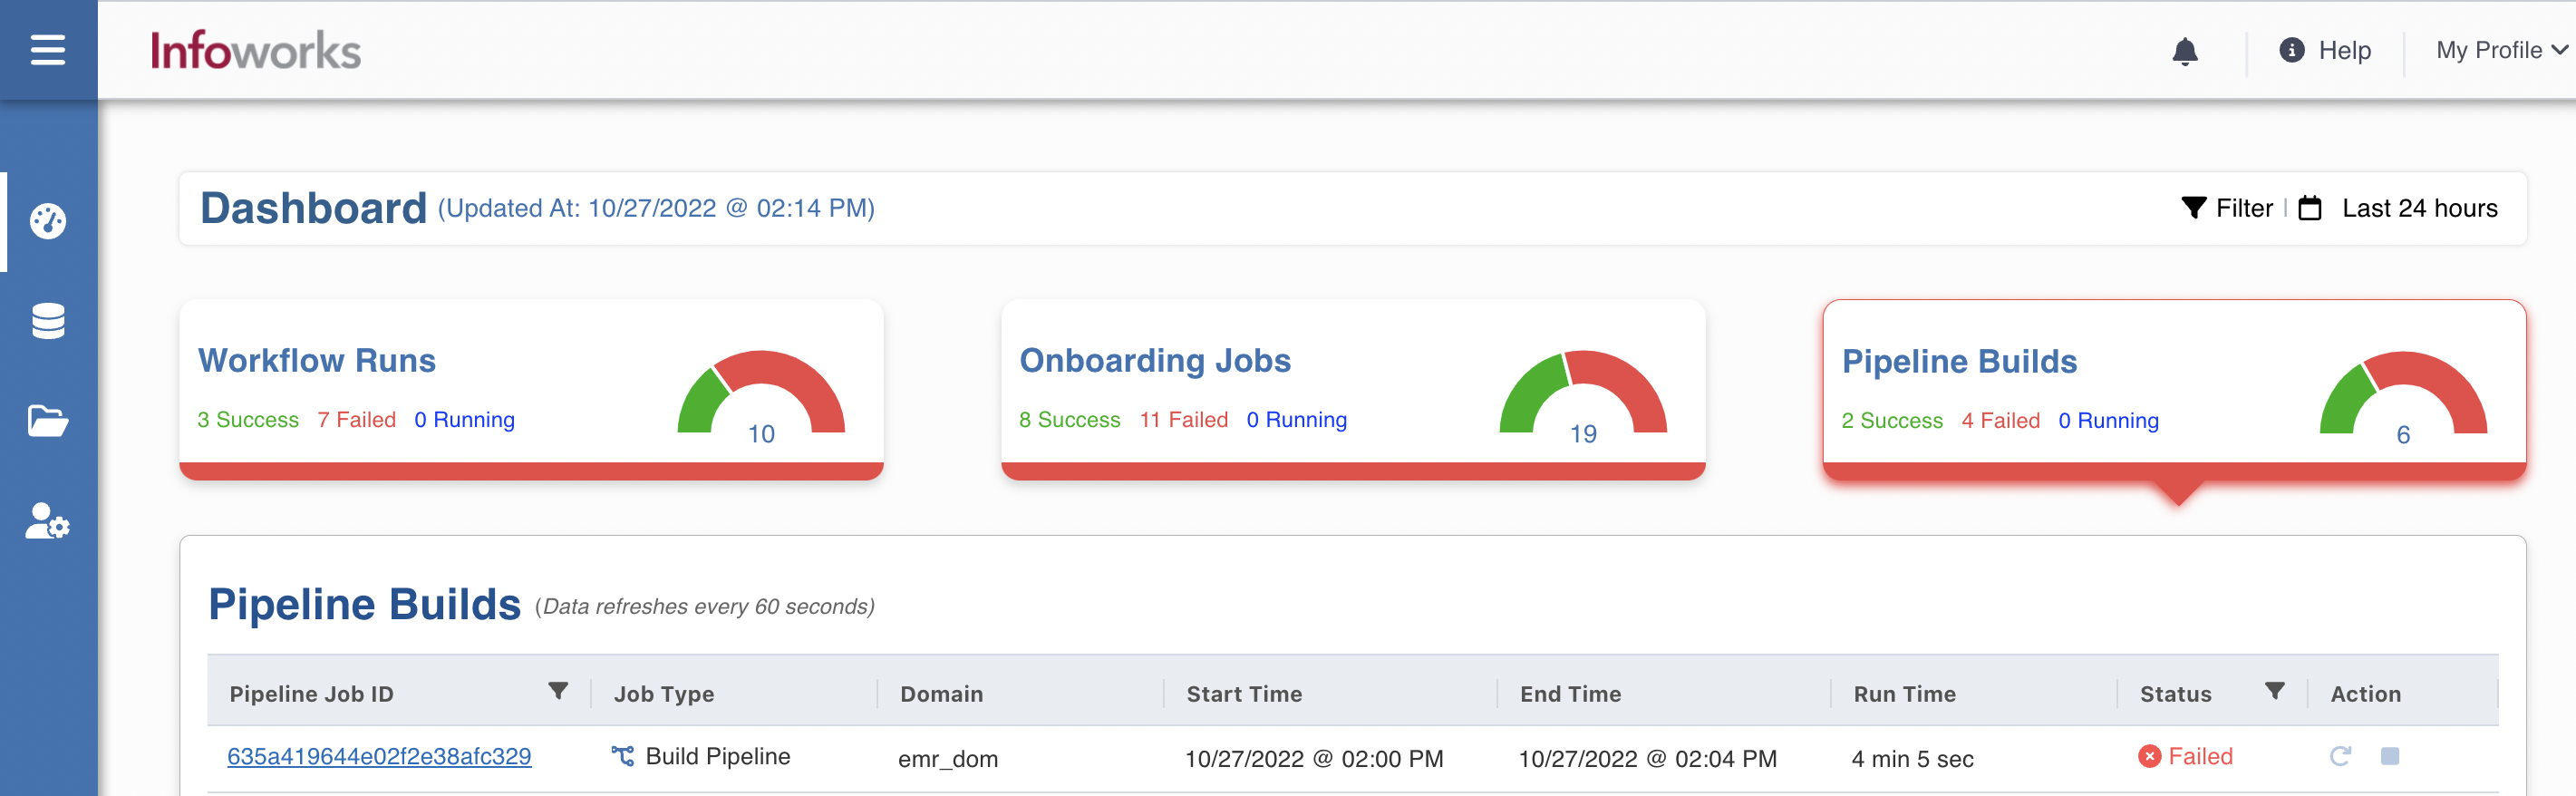The image size is (2576, 796).
Task: Click the stop square icon in Action column
Action: [x=2390, y=756]
